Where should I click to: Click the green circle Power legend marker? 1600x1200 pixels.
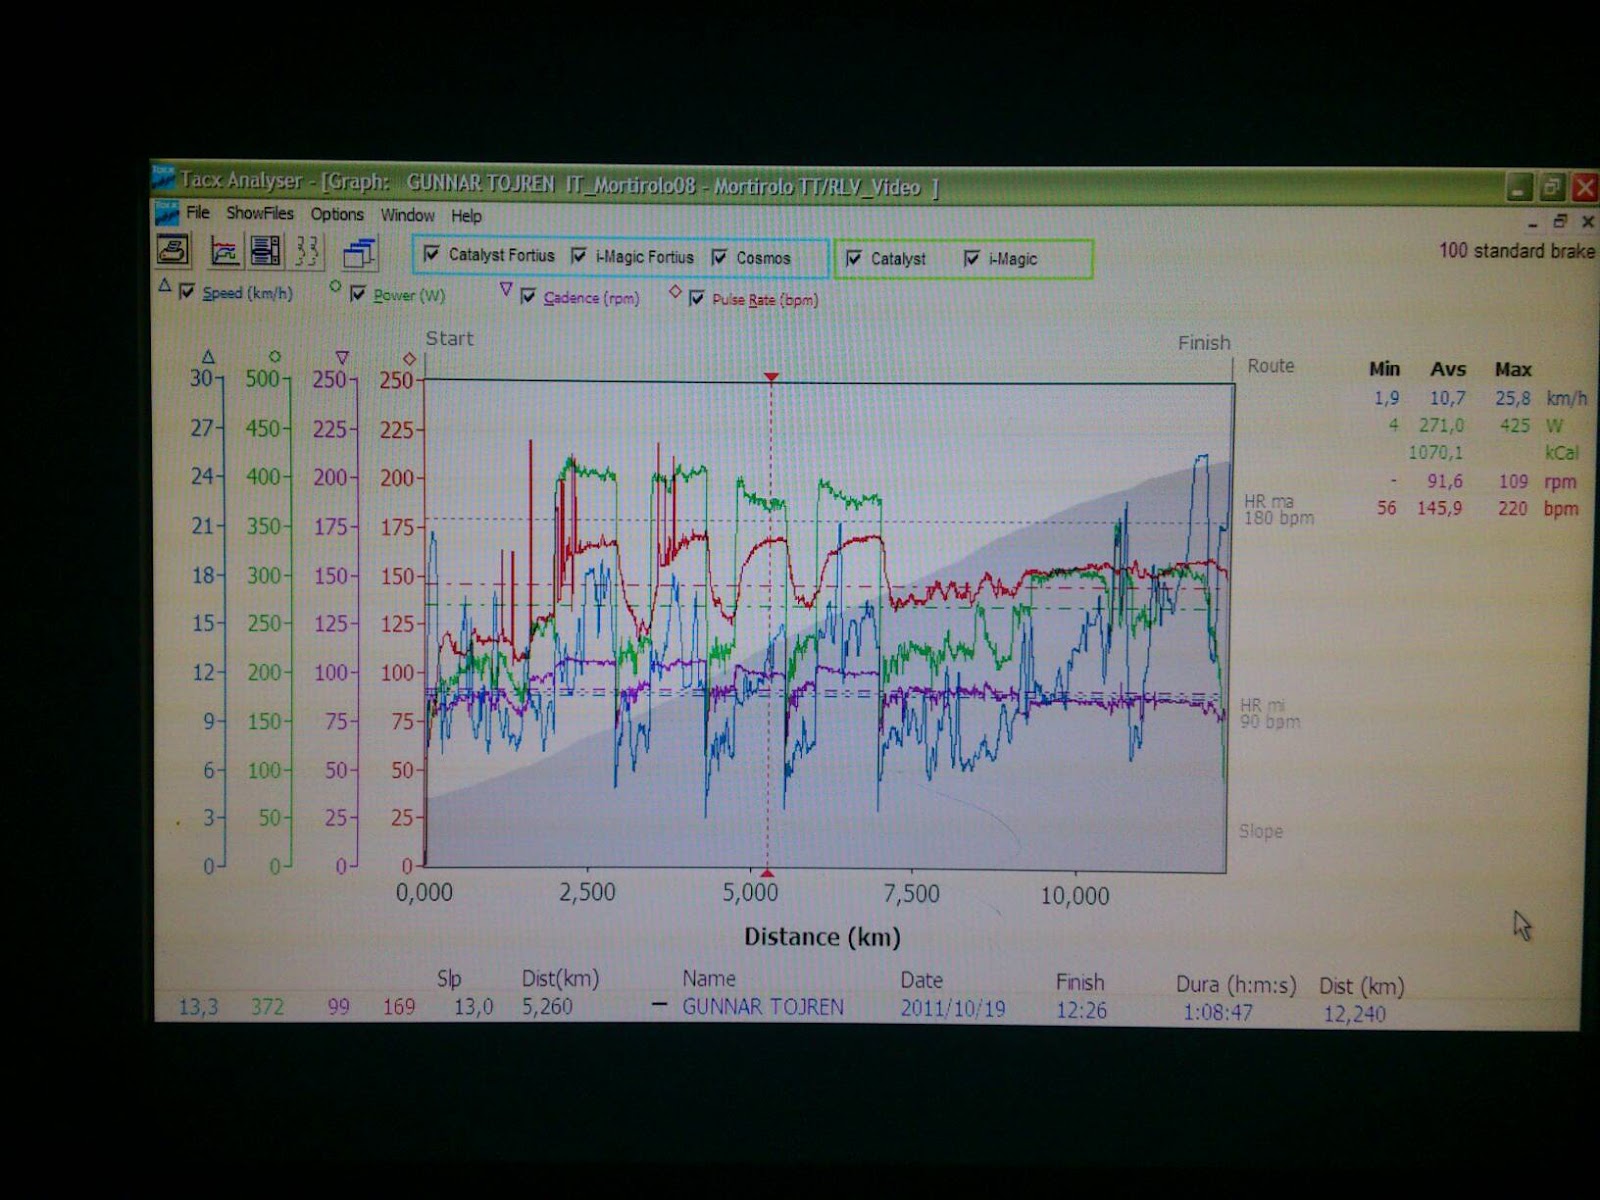point(335,287)
